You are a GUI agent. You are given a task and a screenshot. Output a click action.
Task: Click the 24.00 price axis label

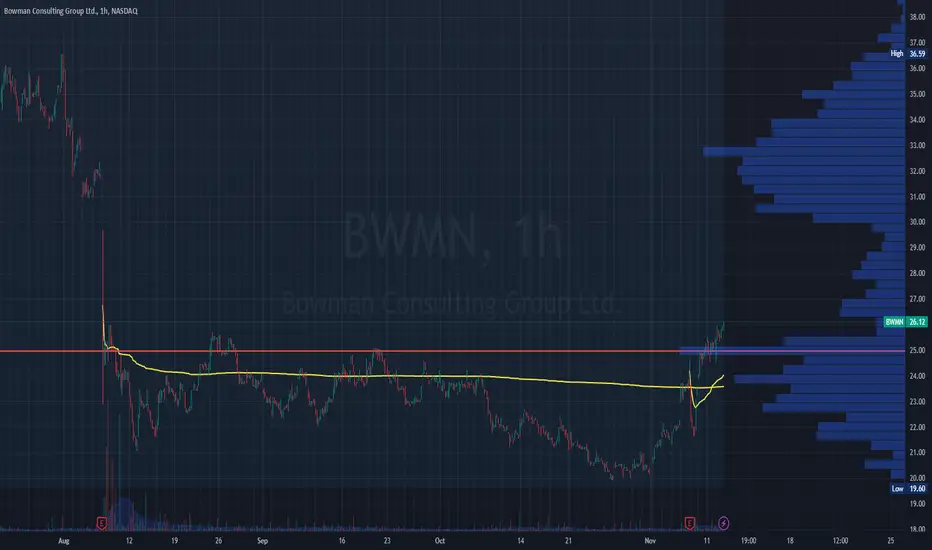pos(917,376)
